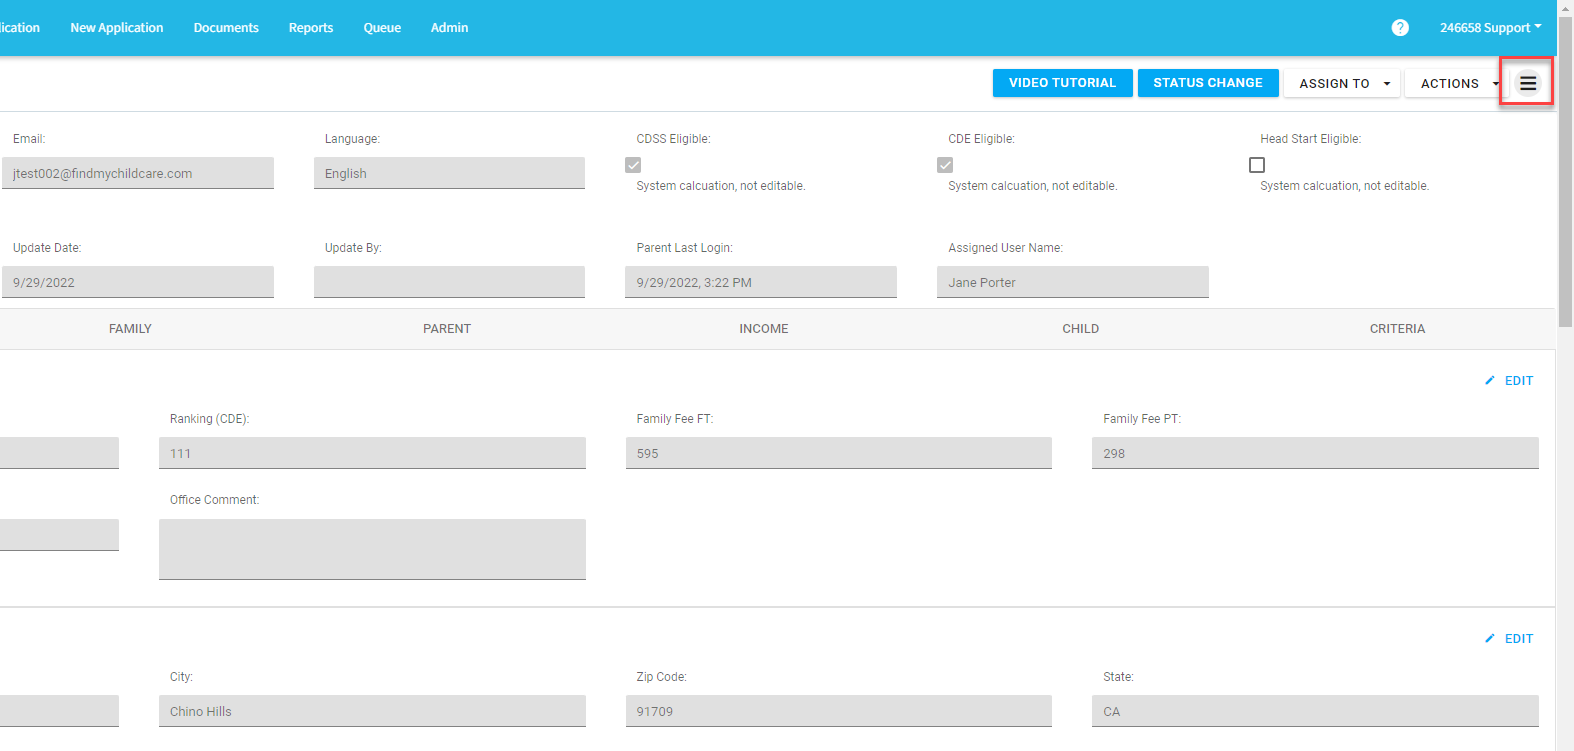Switch to the FAMILY tab
The width and height of the screenshot is (1574, 751).
(x=130, y=329)
